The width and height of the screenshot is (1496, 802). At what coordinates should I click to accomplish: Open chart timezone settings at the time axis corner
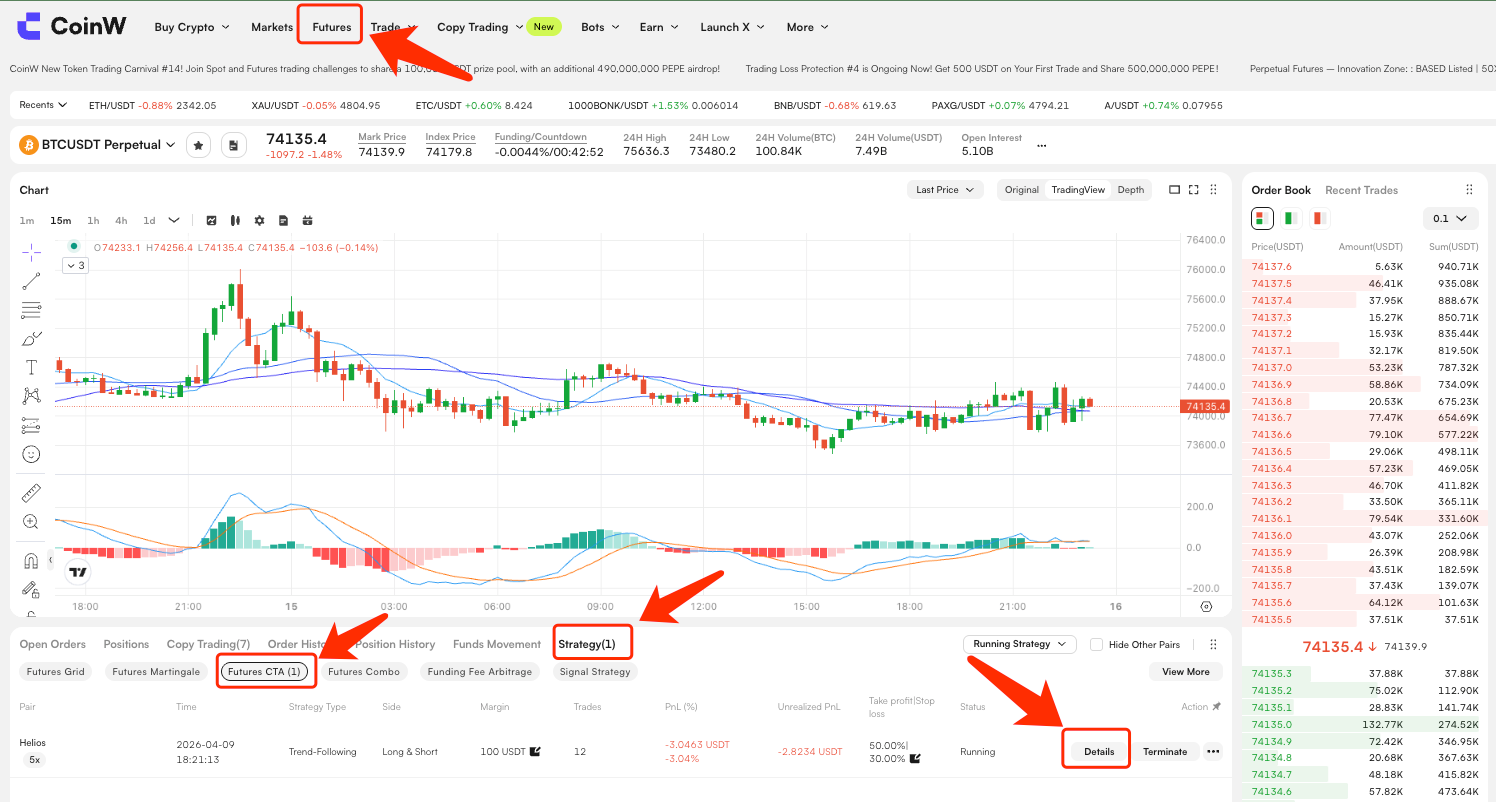(1205, 606)
